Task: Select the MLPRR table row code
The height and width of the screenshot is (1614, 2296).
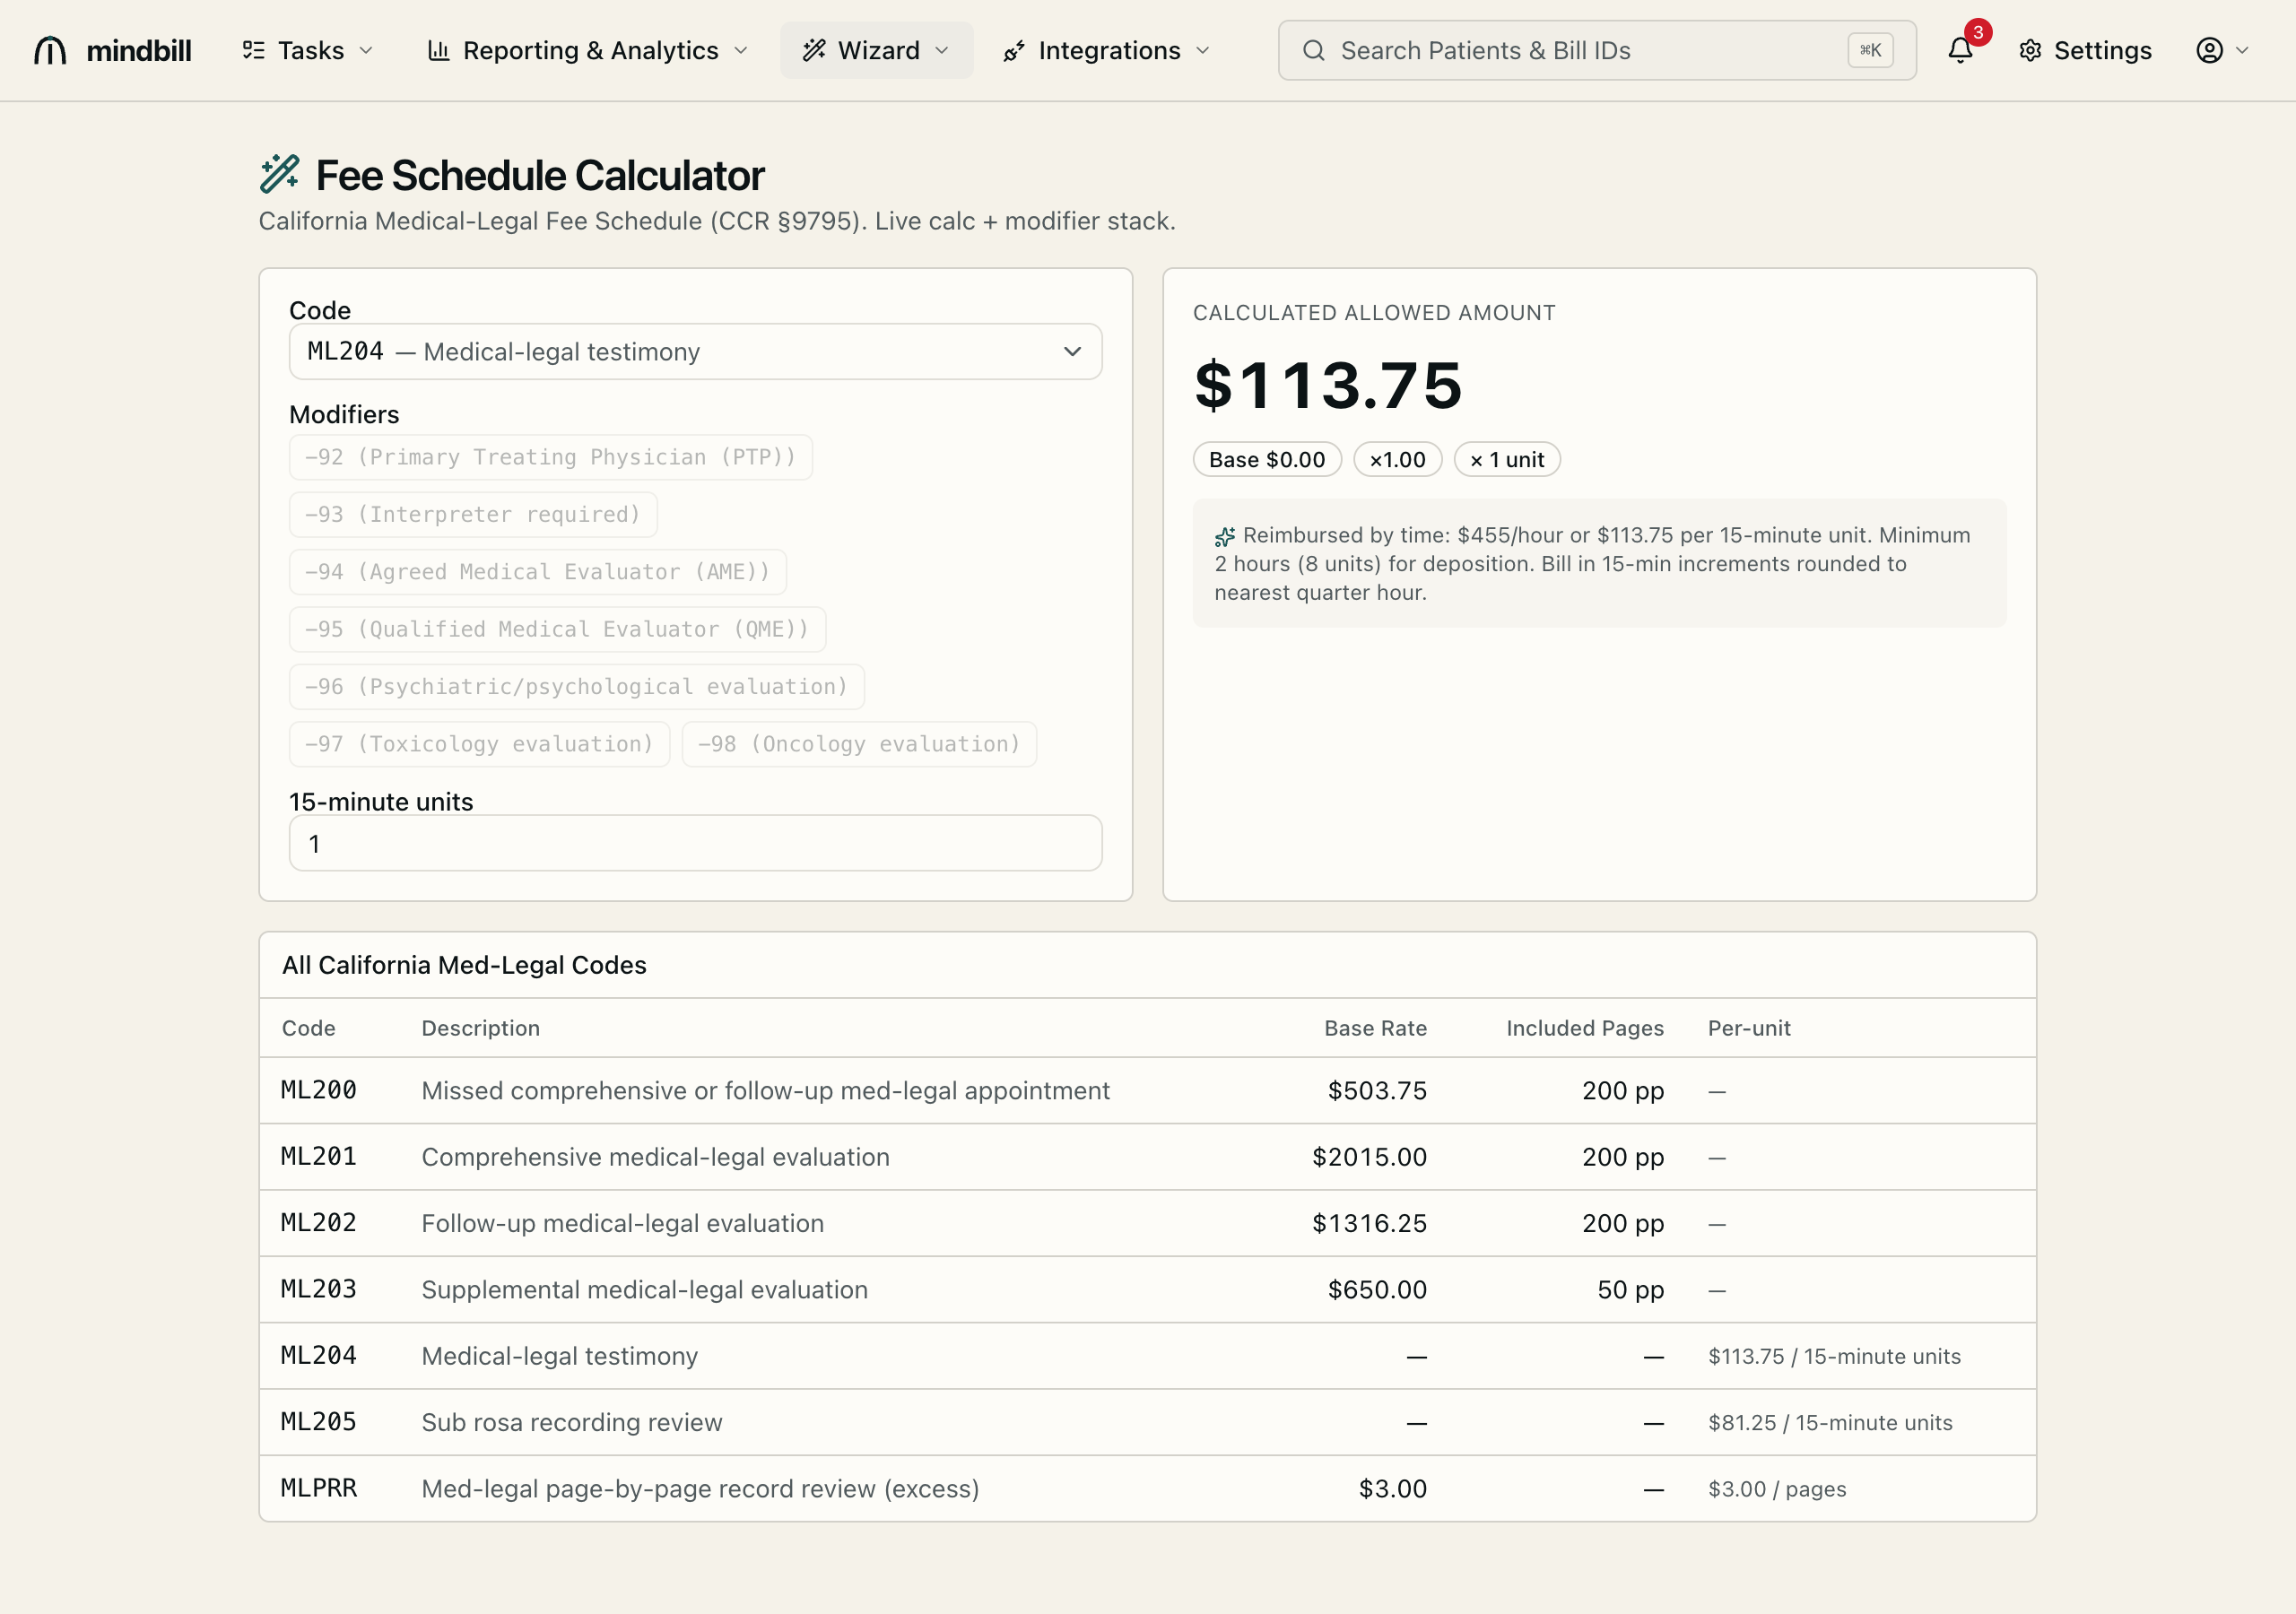Action: (319, 1488)
